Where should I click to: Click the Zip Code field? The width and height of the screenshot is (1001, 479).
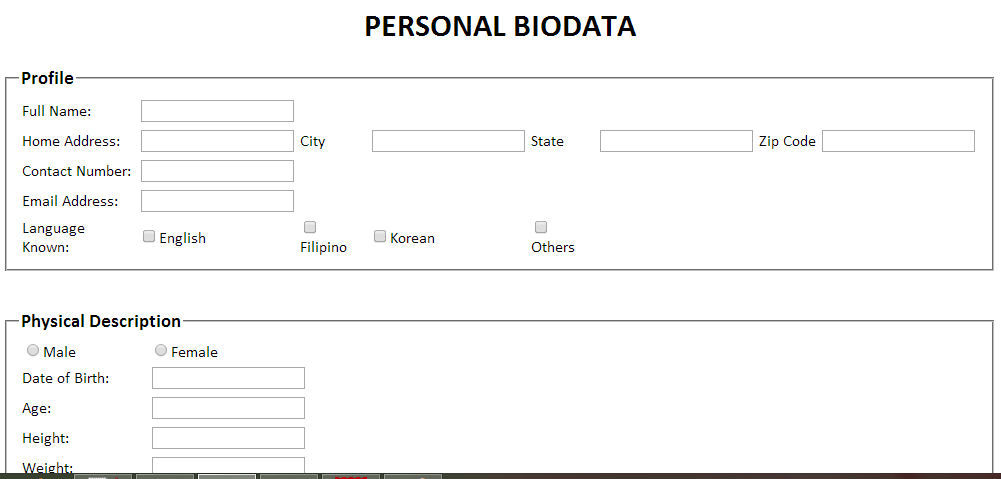898,141
